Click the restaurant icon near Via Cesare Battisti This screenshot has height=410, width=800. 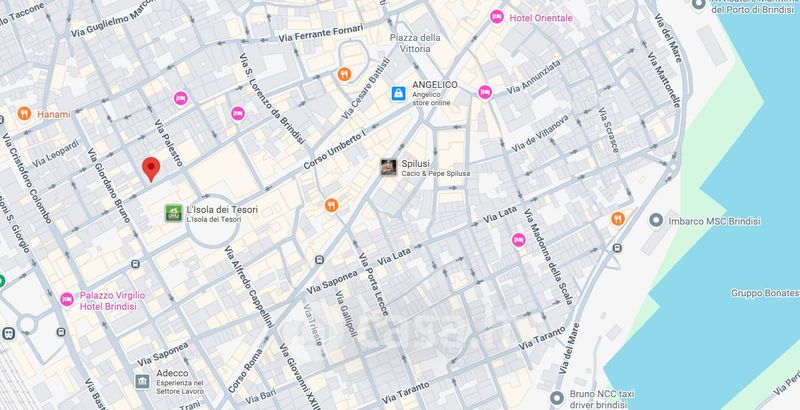(x=344, y=74)
